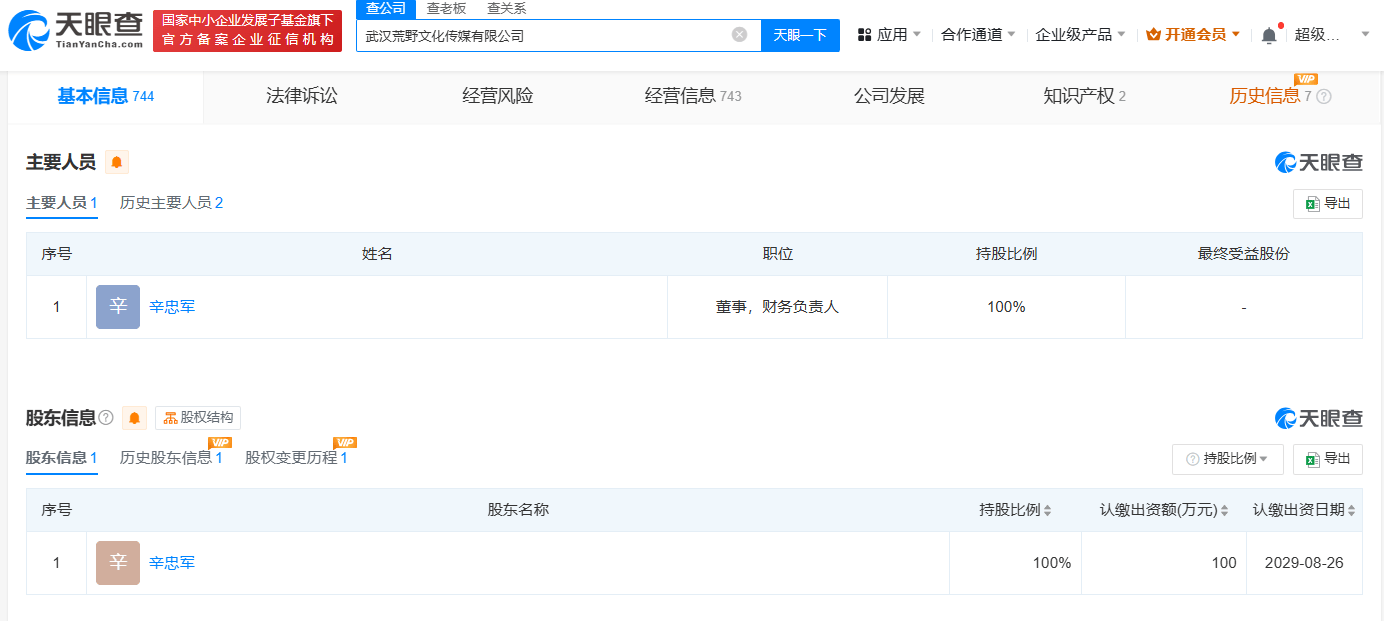Click the notification bell in the top navbar
Image resolution: width=1384 pixels, height=621 pixels.
pyautogui.click(x=1268, y=33)
